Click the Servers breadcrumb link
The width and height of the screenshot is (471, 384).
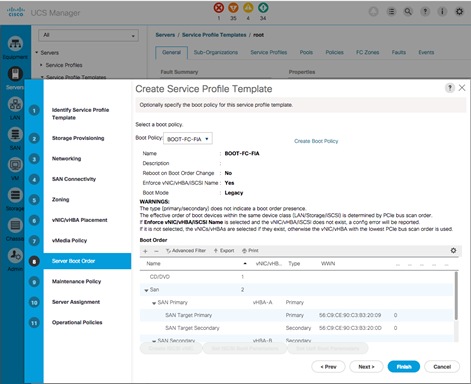pos(165,35)
